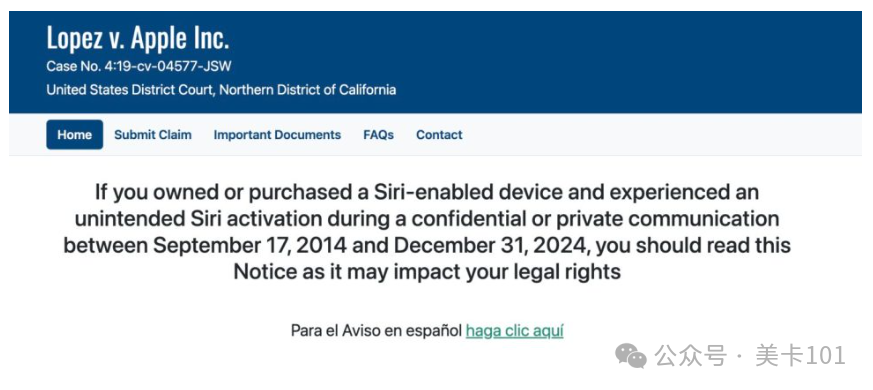This screenshot has height=390, width=873.
Task: Click the words 'you should read this'
Action: (697, 246)
